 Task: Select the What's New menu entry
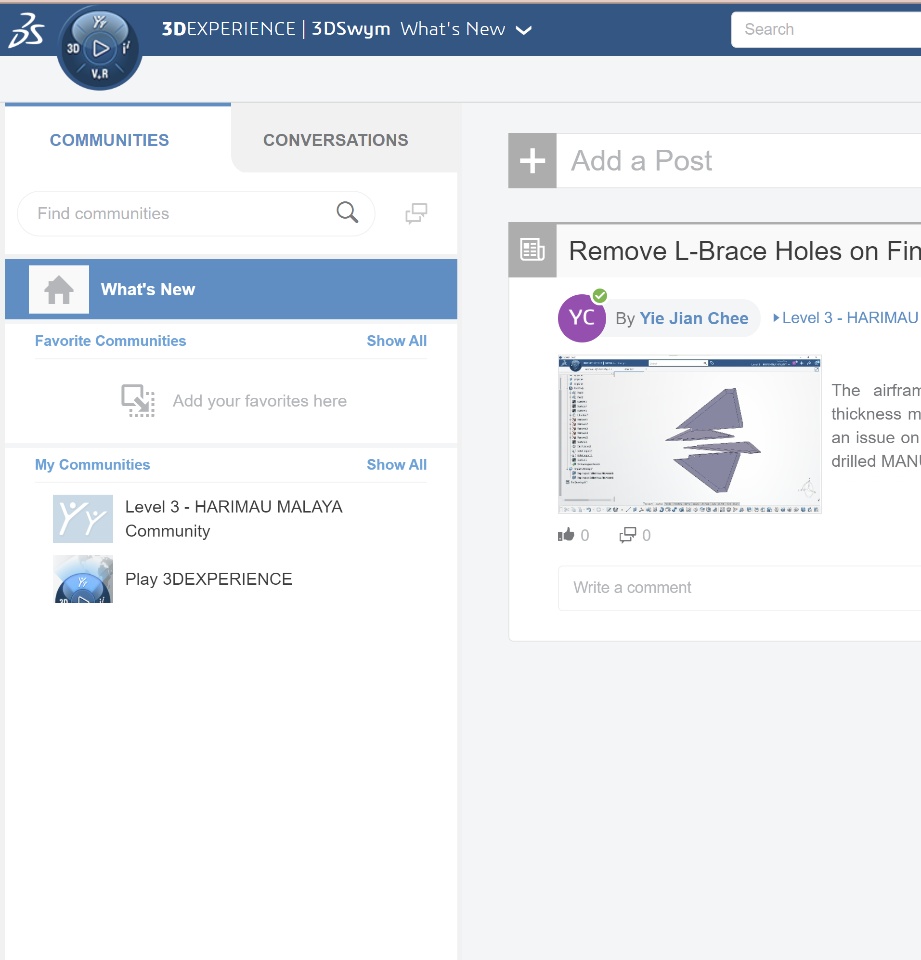231,290
